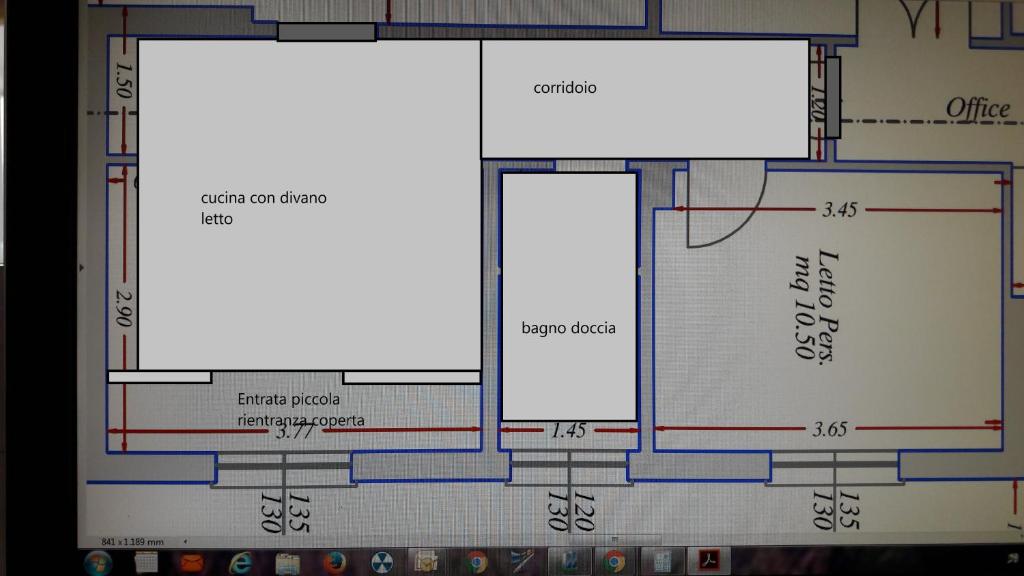The width and height of the screenshot is (1024, 576).
Task: Select the dark gray bar right of corridoio
Action: click(x=832, y=96)
